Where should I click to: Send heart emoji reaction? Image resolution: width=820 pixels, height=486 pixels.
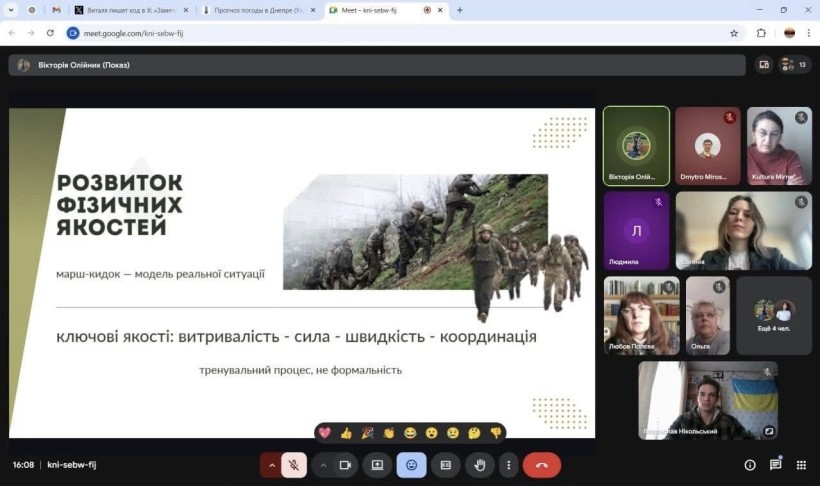point(325,433)
